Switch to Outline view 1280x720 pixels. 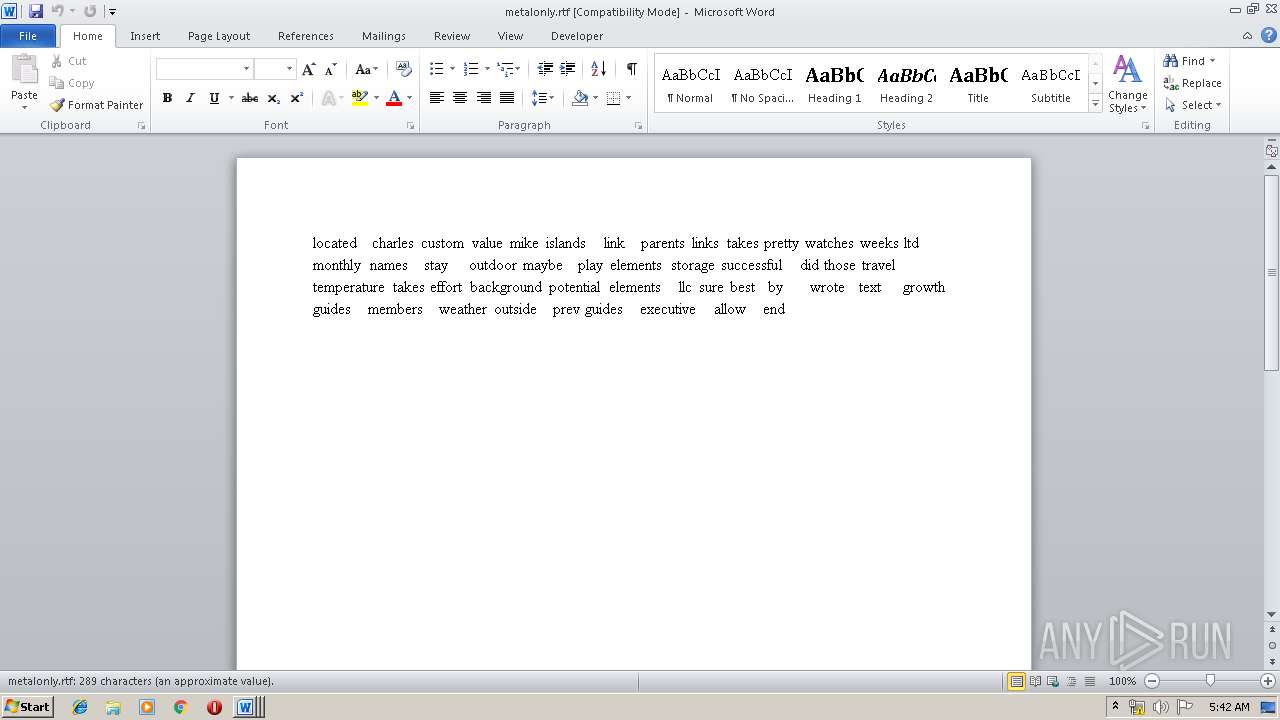(1070, 681)
